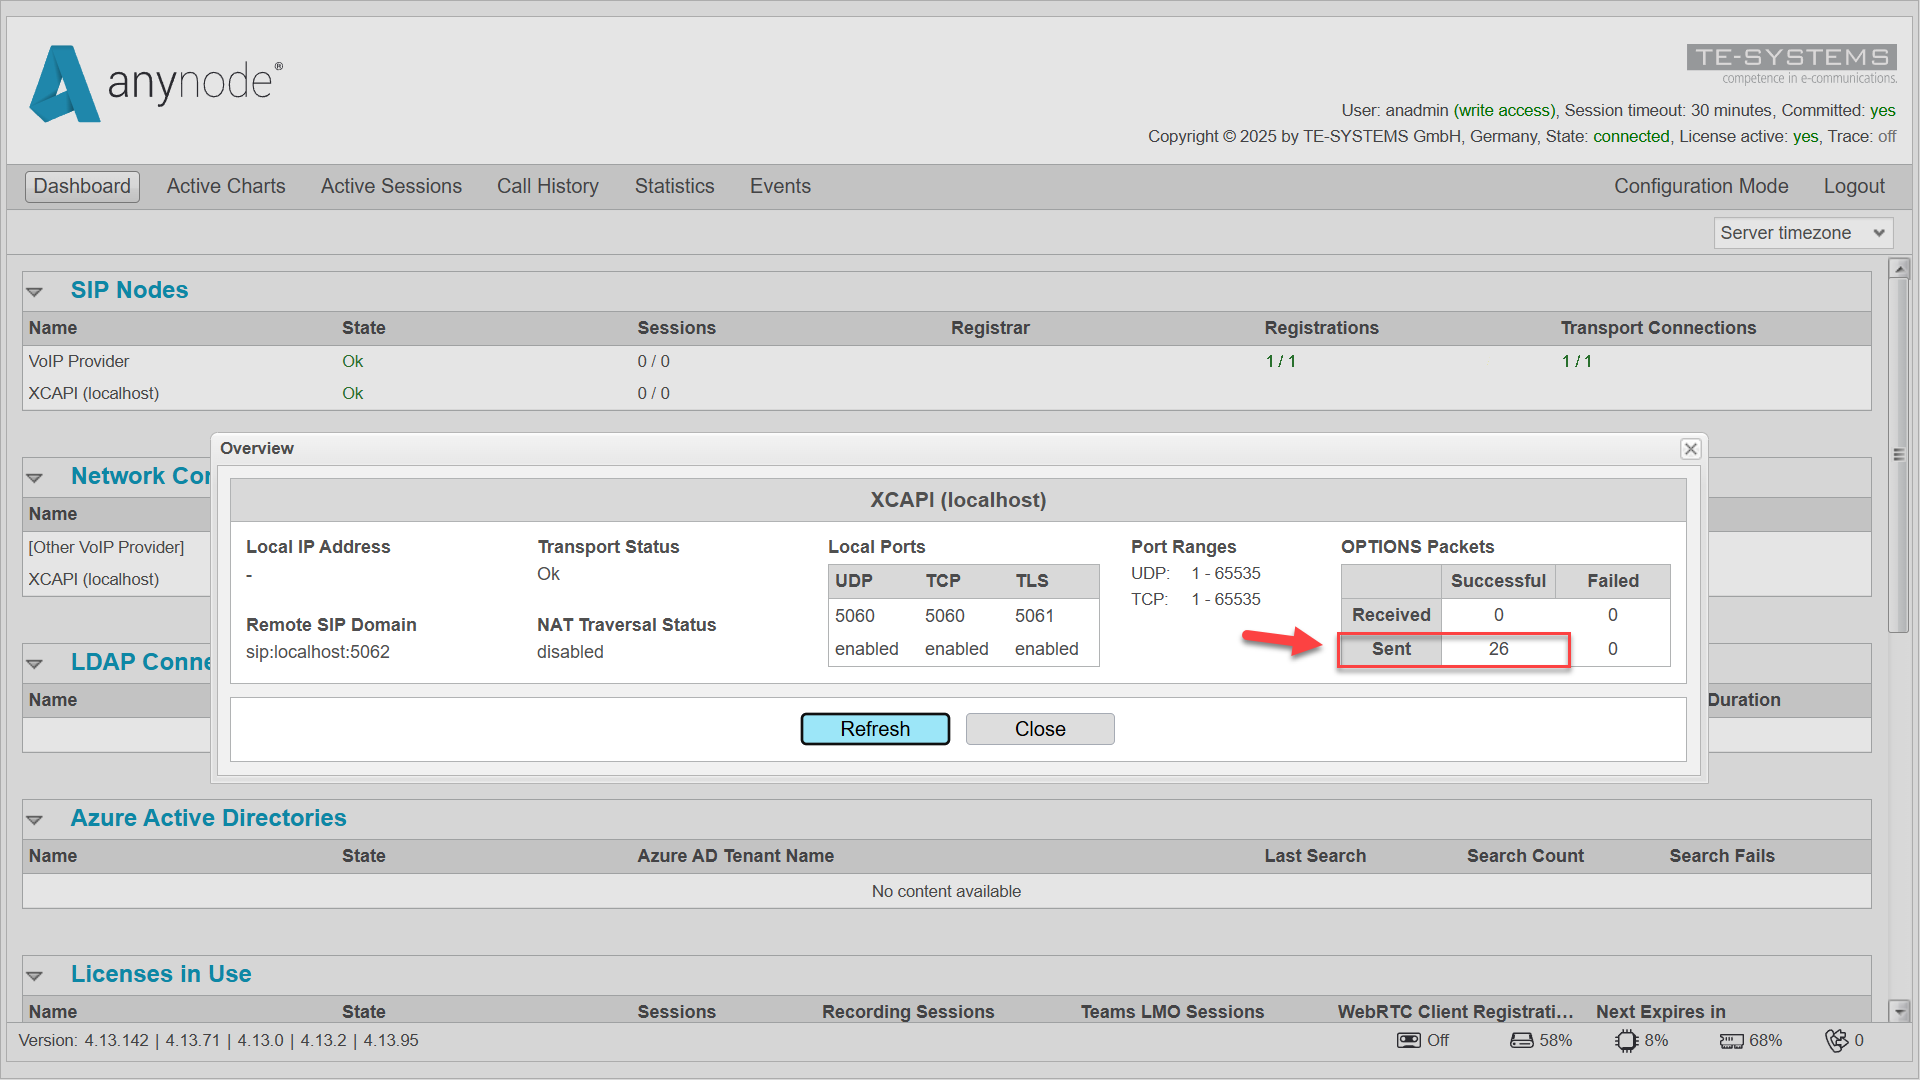Click the disk usage icon

click(x=1521, y=1040)
